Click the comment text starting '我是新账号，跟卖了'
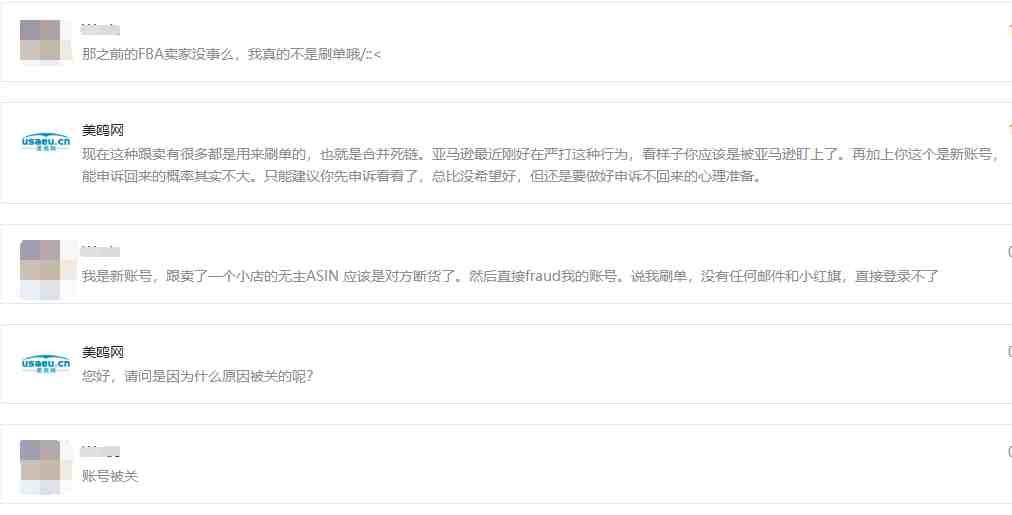 tap(510, 277)
